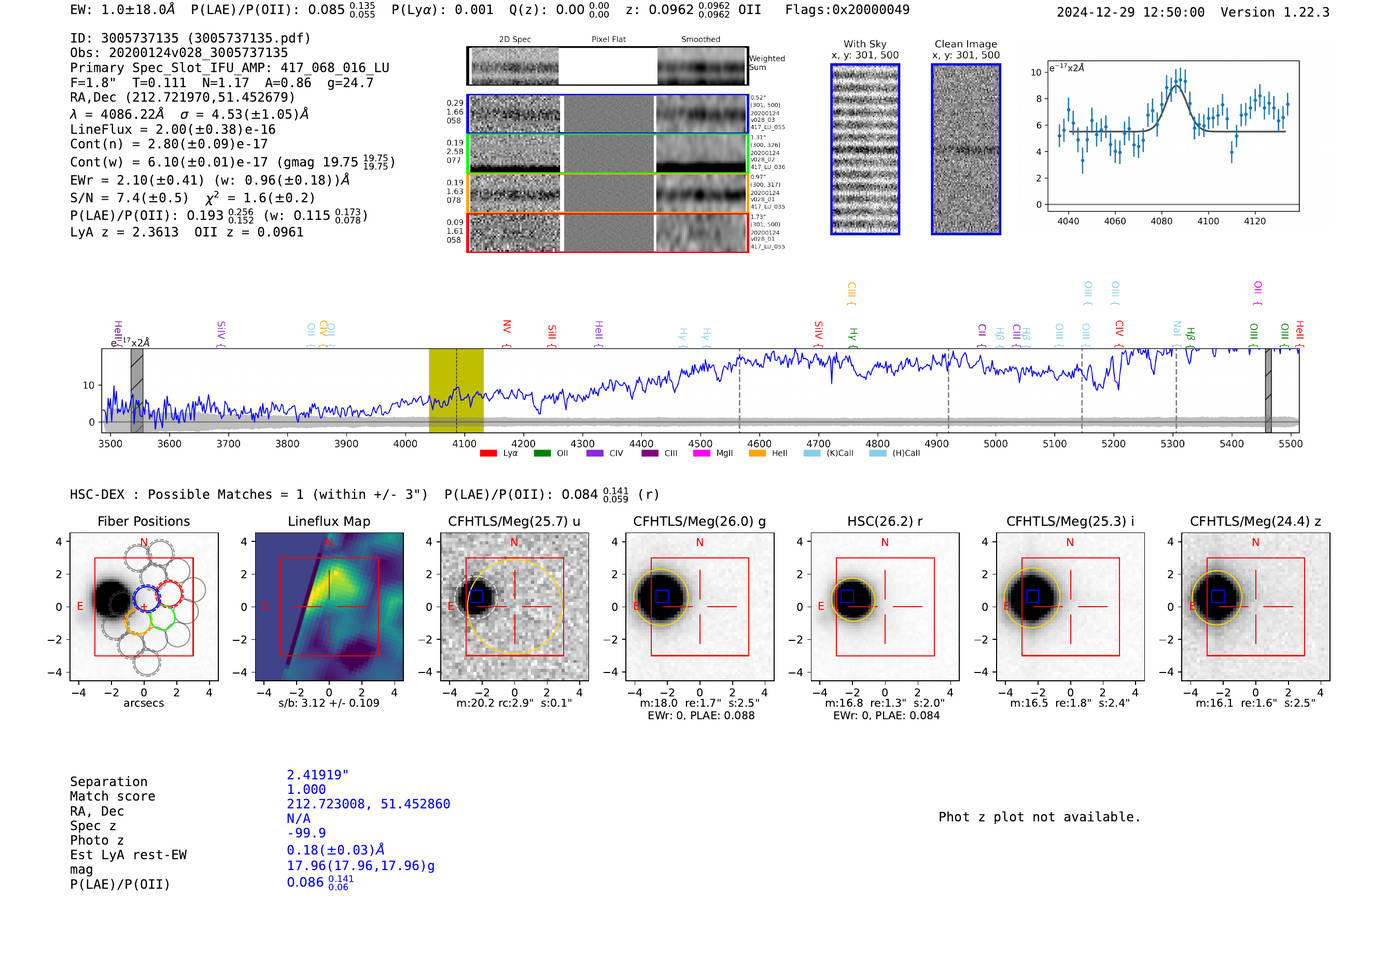This screenshot has width=1400, height=953.
Task: Open the Lineflux Map panel
Action: point(329,606)
